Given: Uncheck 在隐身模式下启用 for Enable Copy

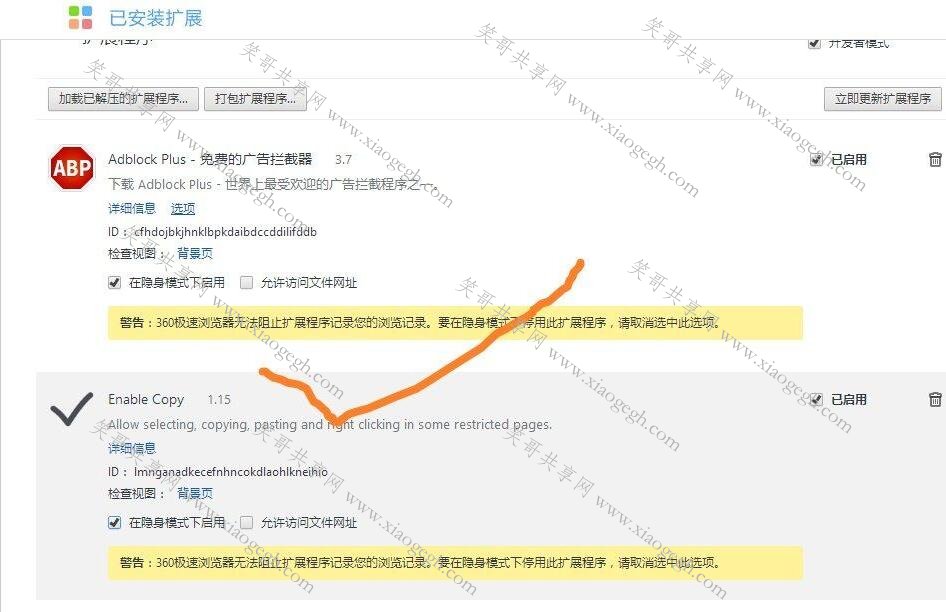Looking at the screenshot, I should point(114,522).
